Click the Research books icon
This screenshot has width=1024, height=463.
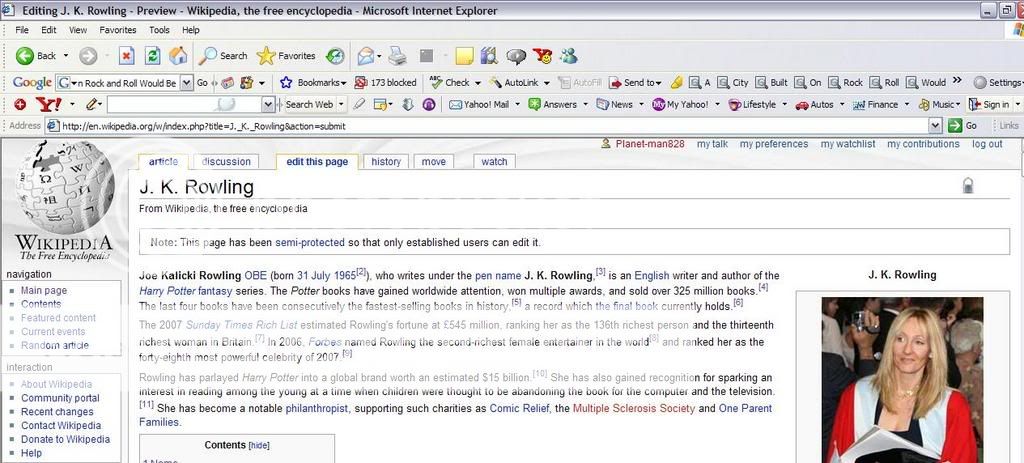488,56
